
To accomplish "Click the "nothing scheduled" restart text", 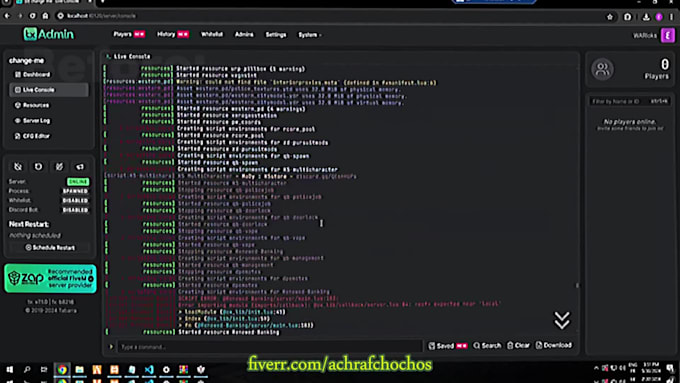I will click(35, 236).
